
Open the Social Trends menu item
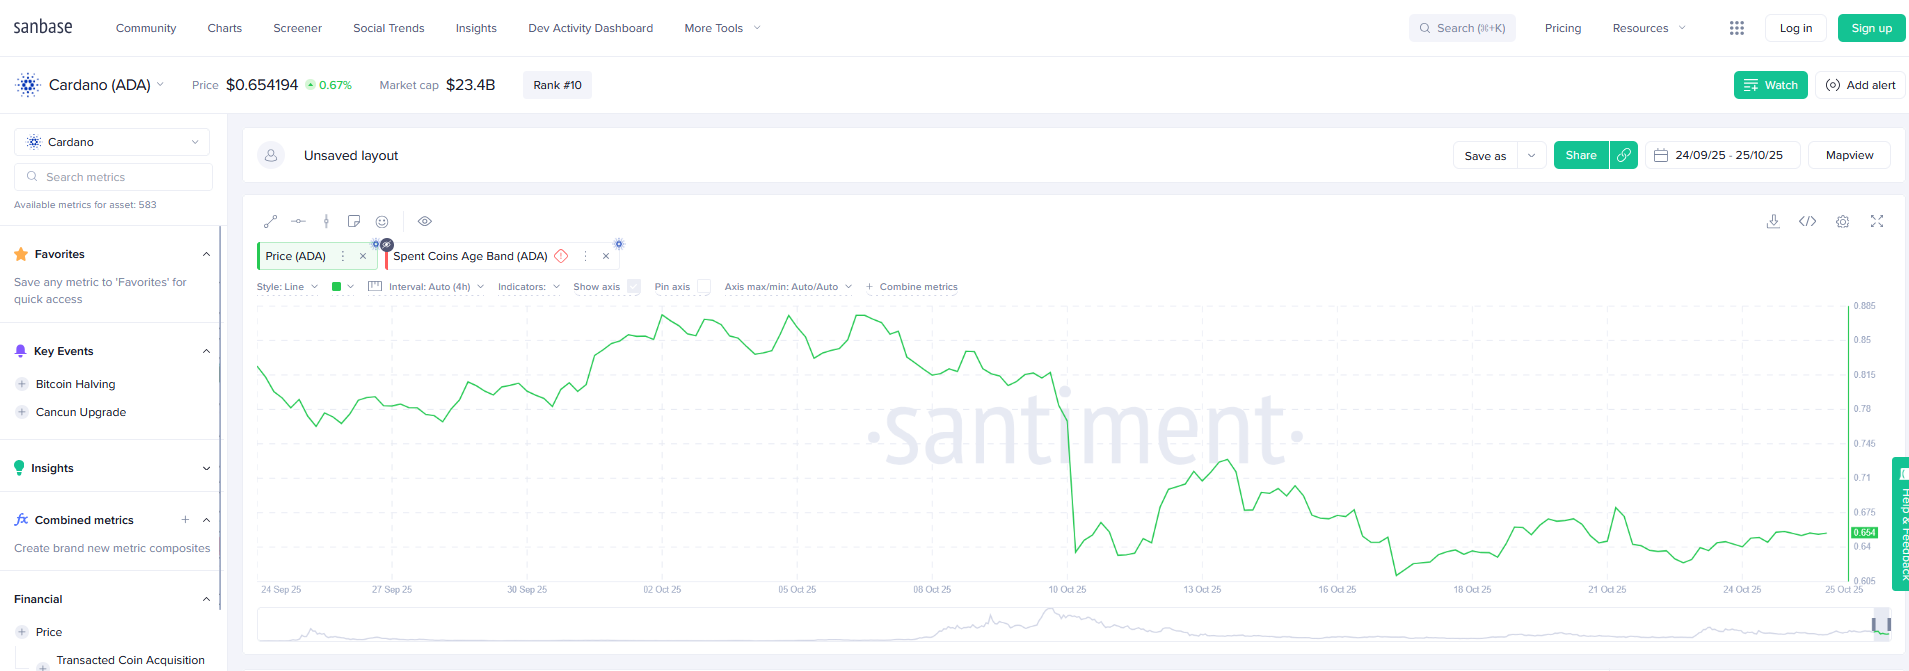click(x=388, y=28)
